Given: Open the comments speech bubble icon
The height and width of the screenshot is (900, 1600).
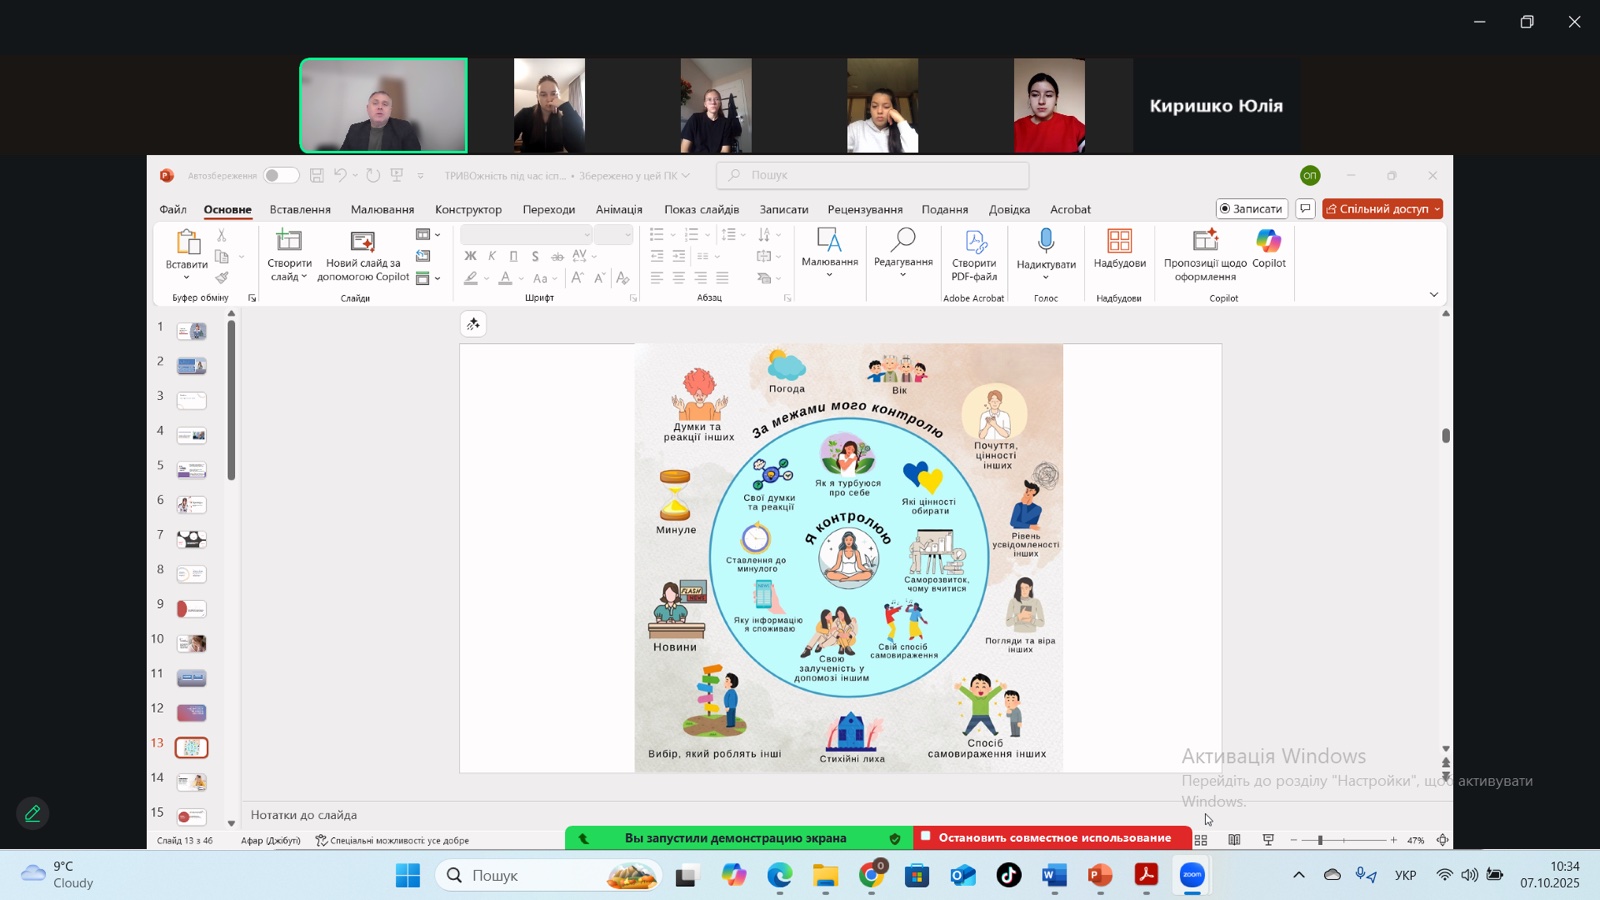Looking at the screenshot, I should coord(1305,209).
